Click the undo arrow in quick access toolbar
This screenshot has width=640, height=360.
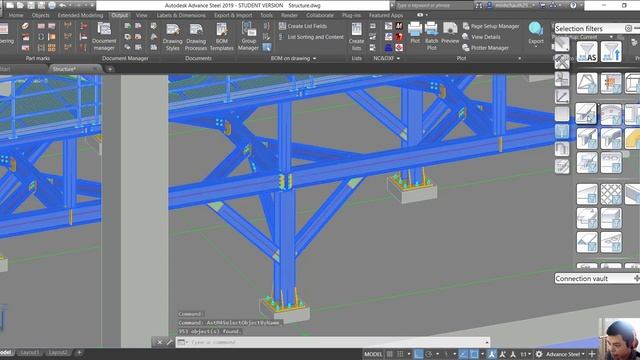click(63, 5)
